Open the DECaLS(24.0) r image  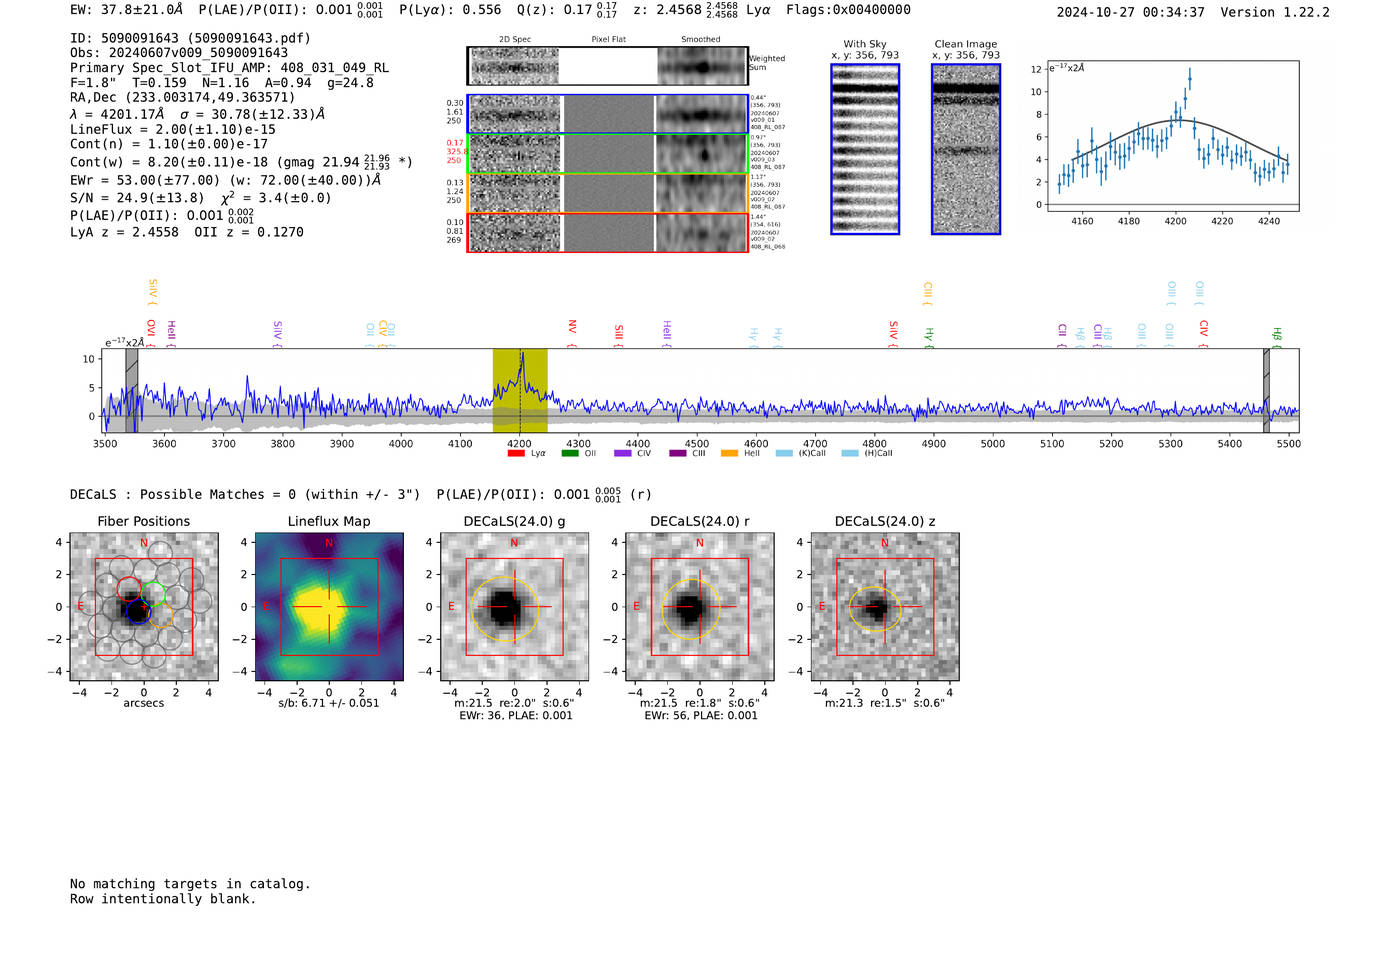click(x=700, y=607)
